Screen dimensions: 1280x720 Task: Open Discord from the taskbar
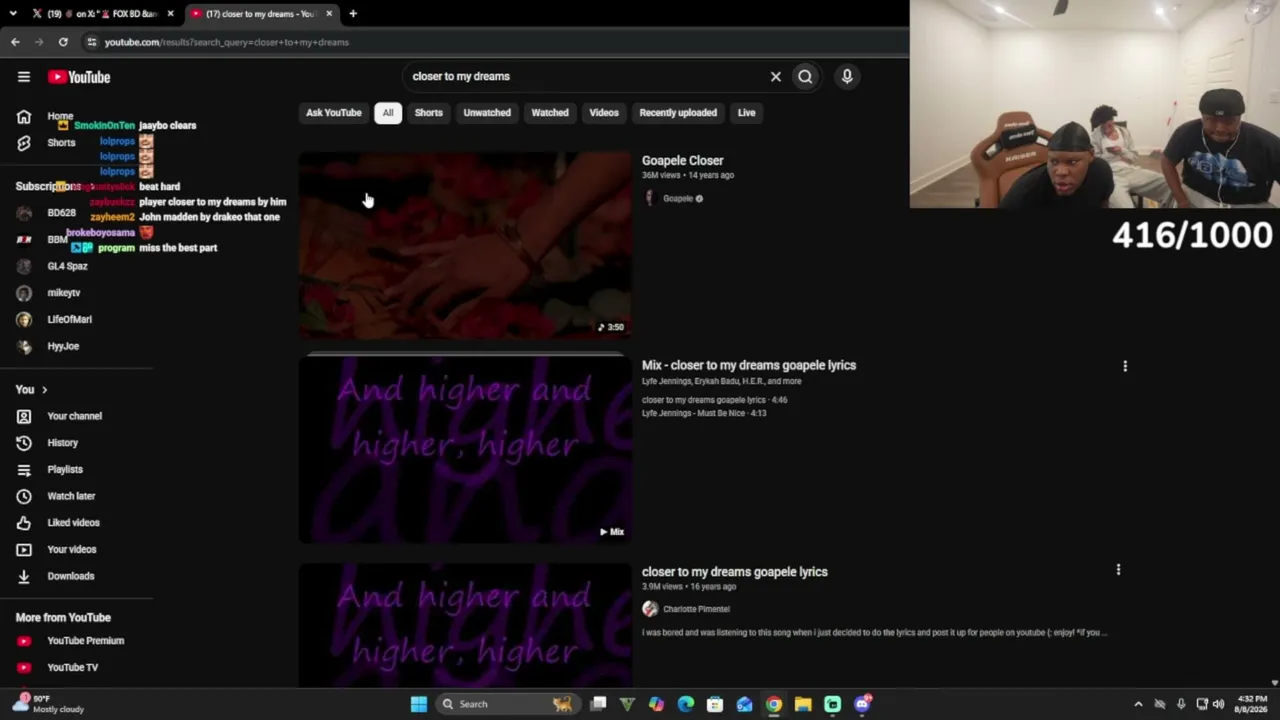pos(862,704)
